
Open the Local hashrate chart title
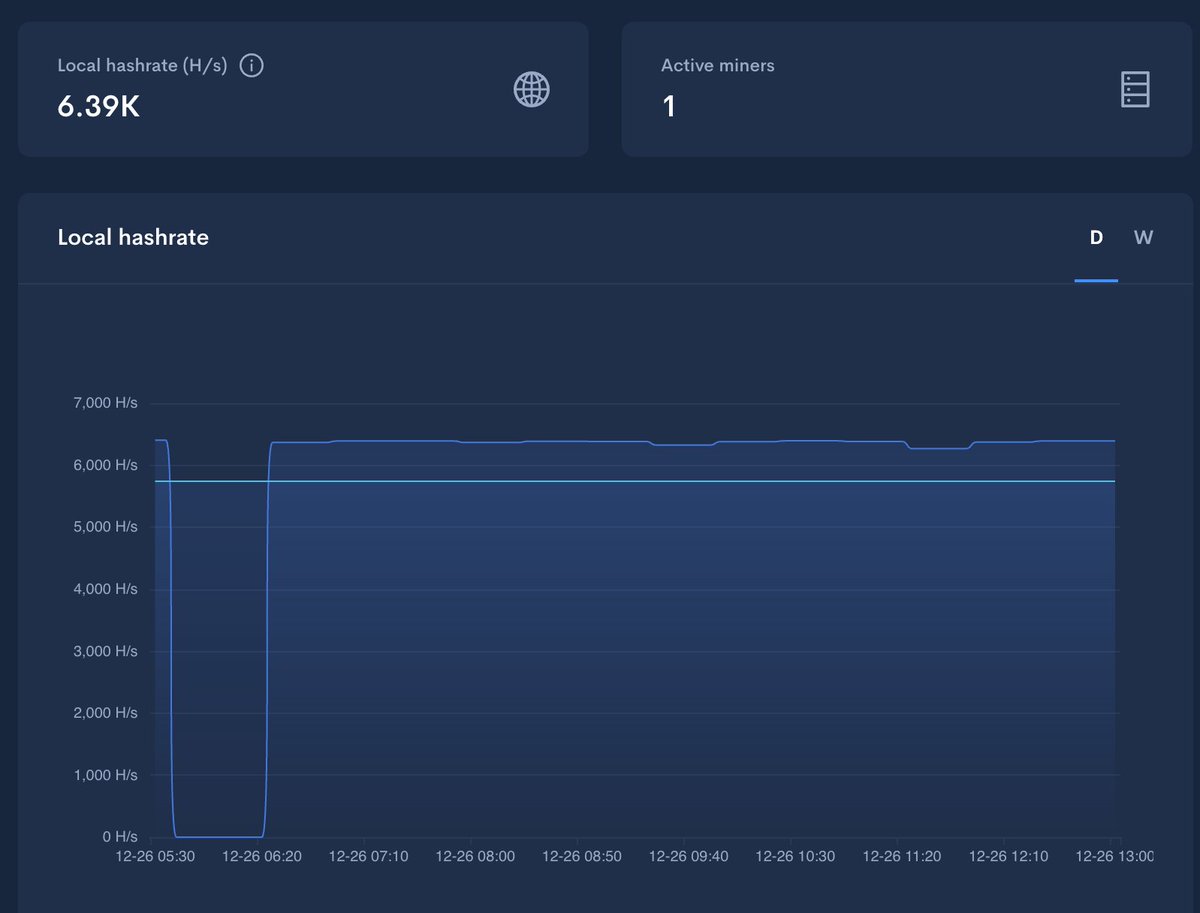(x=133, y=237)
